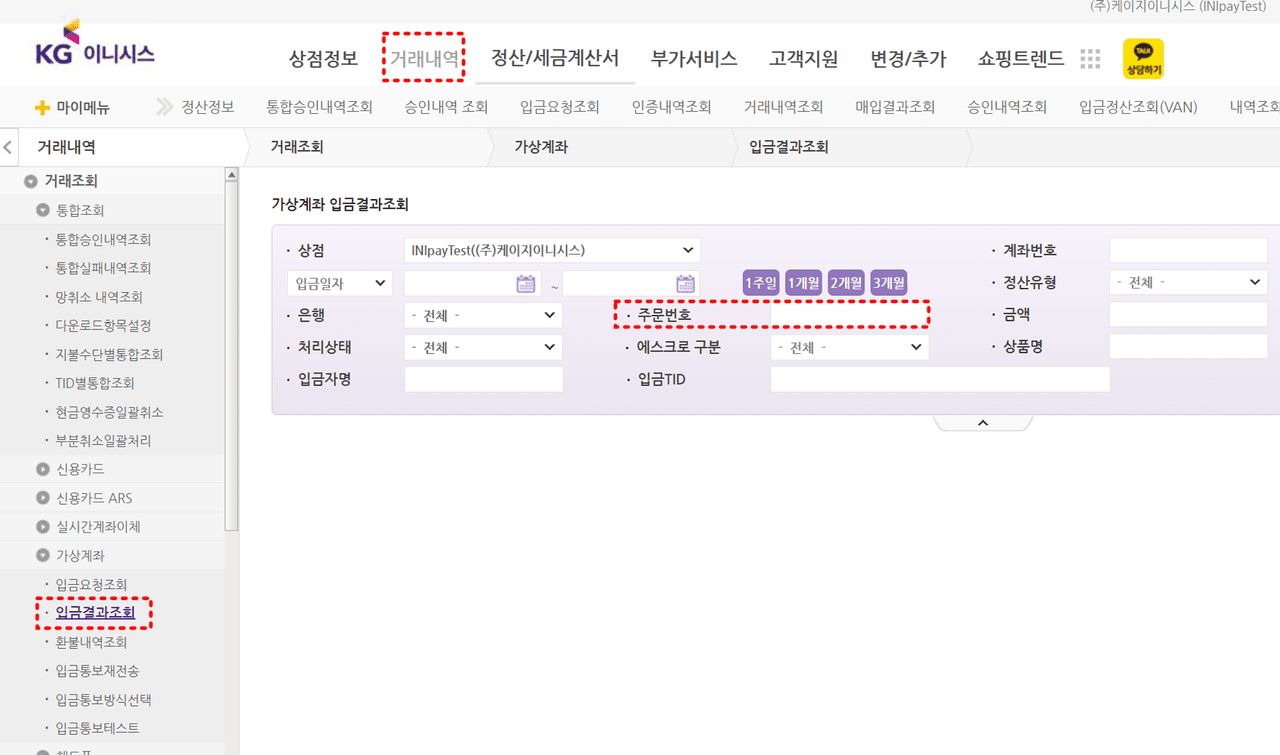This screenshot has height=755, width=1280.
Task: Collapse the left sidebar with arrow
Action: click(9, 148)
